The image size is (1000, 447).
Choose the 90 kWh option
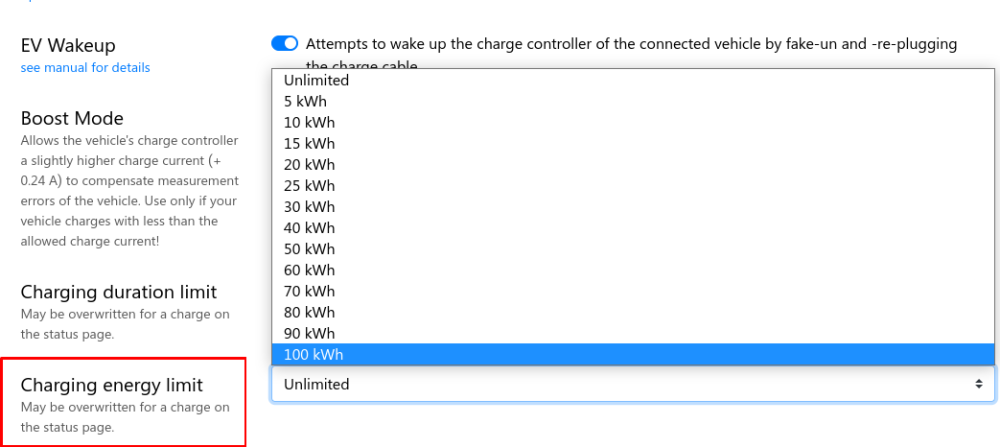(x=309, y=333)
